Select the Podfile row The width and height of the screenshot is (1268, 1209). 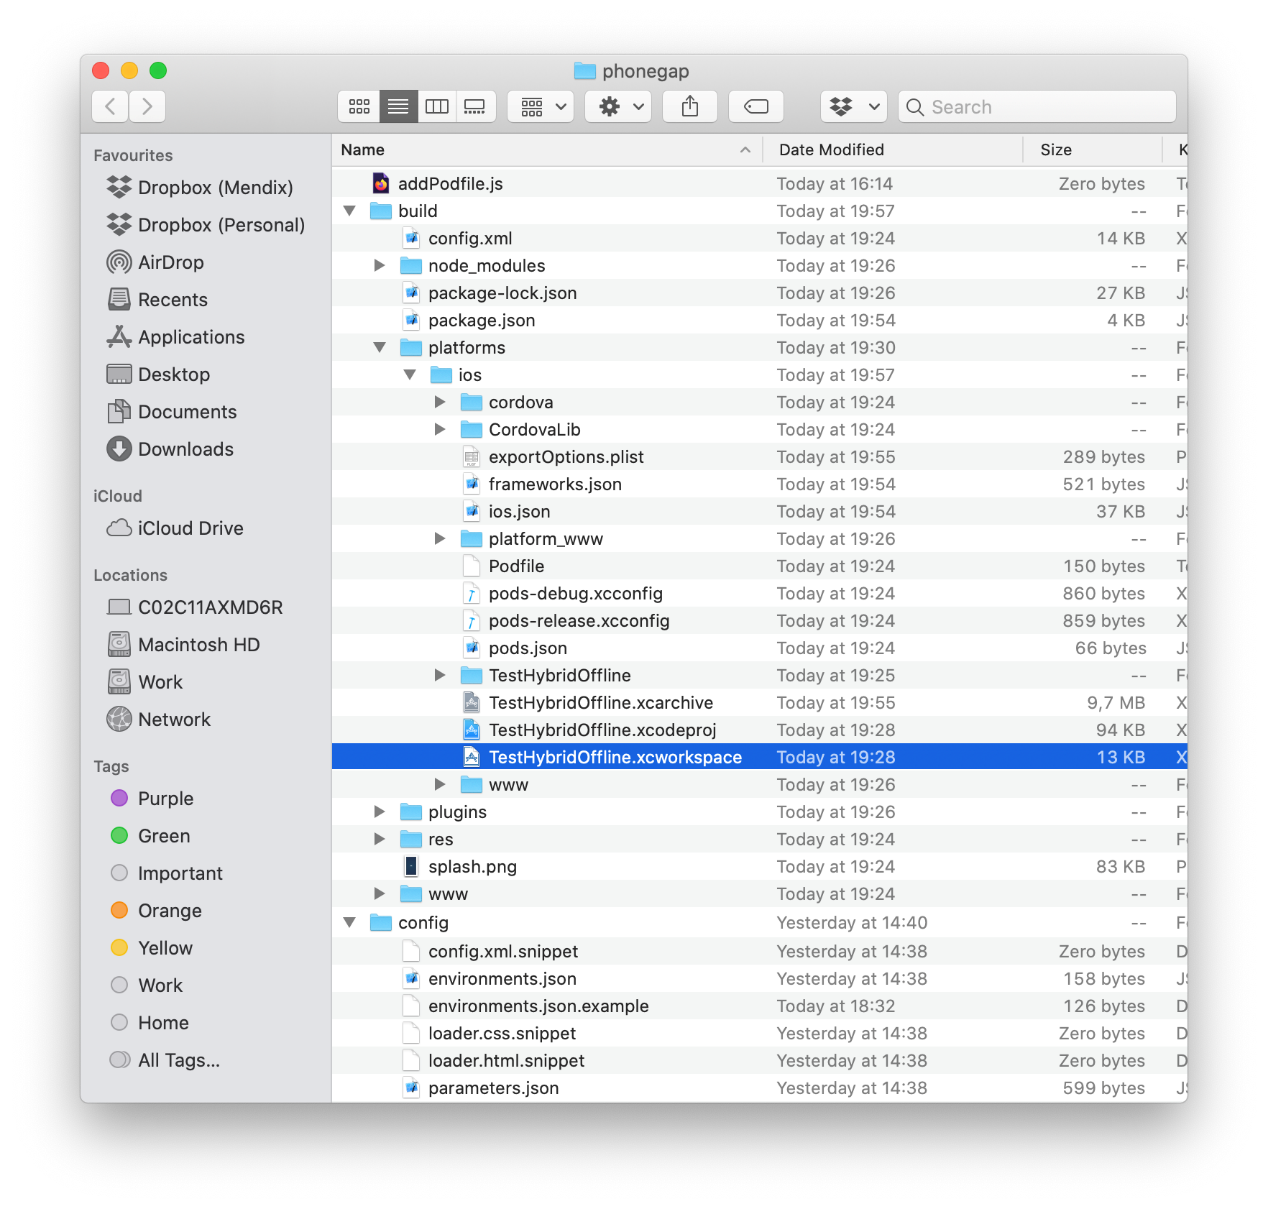coord(759,566)
